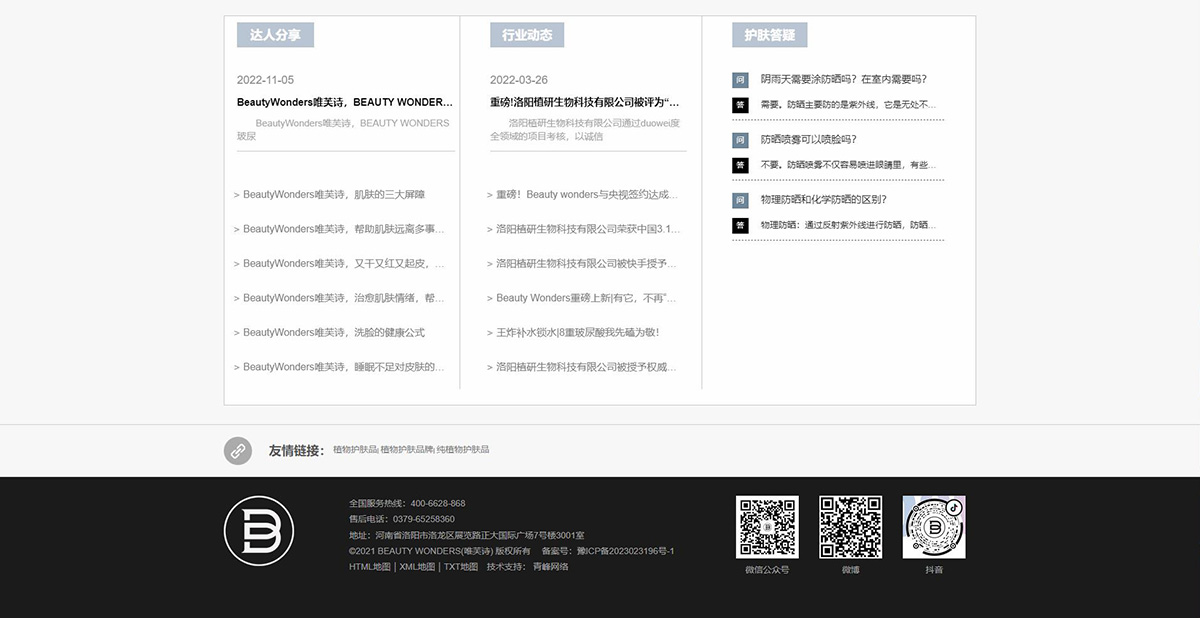Click the 问 icon beside 阴雨天需要涂防晒吗
This screenshot has width=1200, height=618.
coord(740,80)
